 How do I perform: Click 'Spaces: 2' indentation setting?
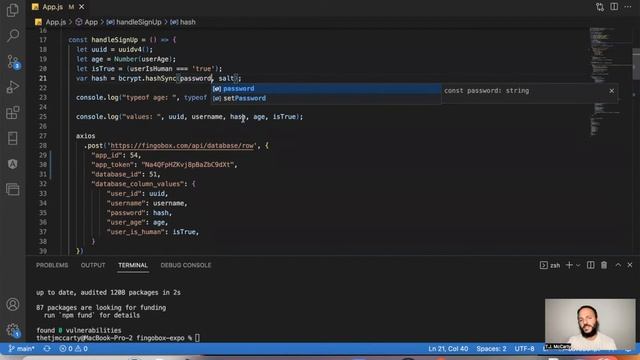coord(491,349)
